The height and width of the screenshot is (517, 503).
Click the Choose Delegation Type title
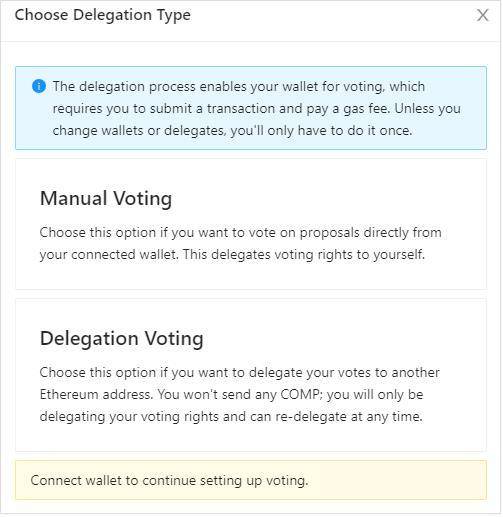[103, 15]
